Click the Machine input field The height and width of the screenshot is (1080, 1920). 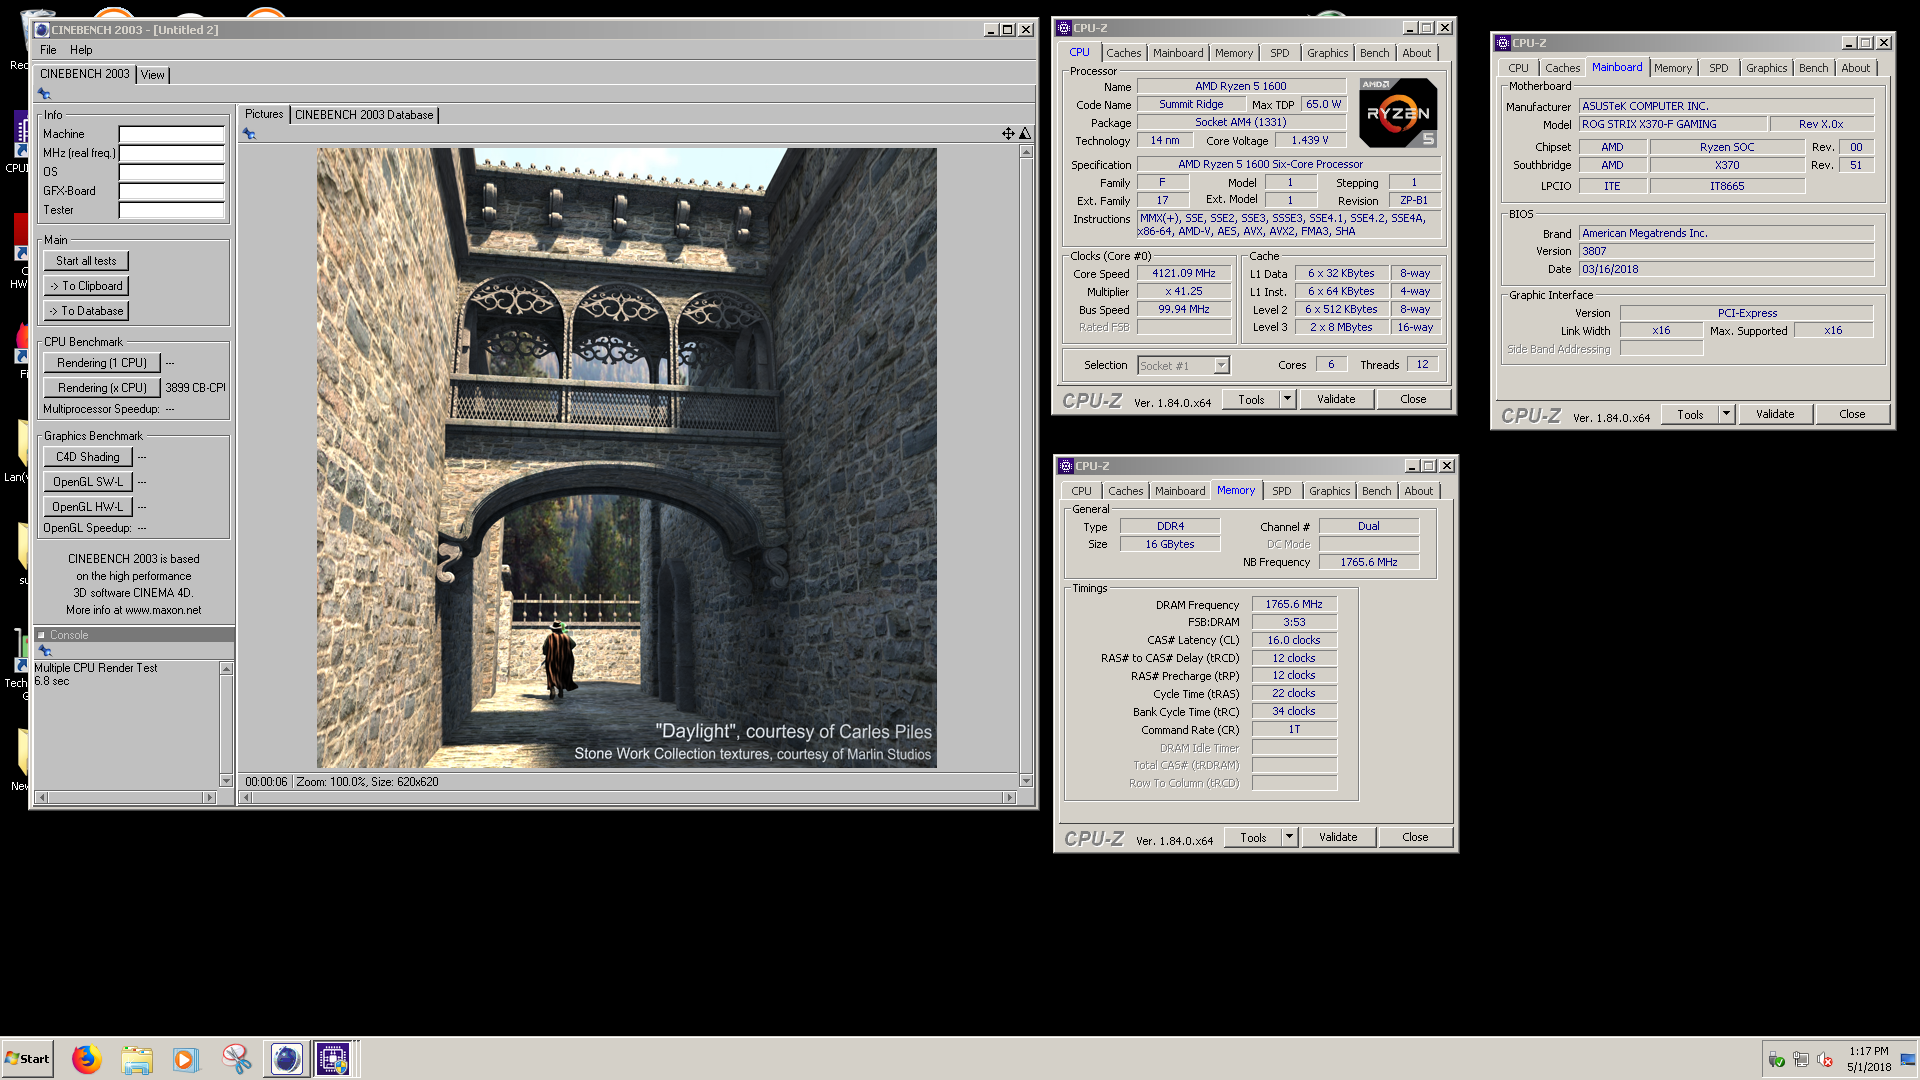tap(172, 134)
